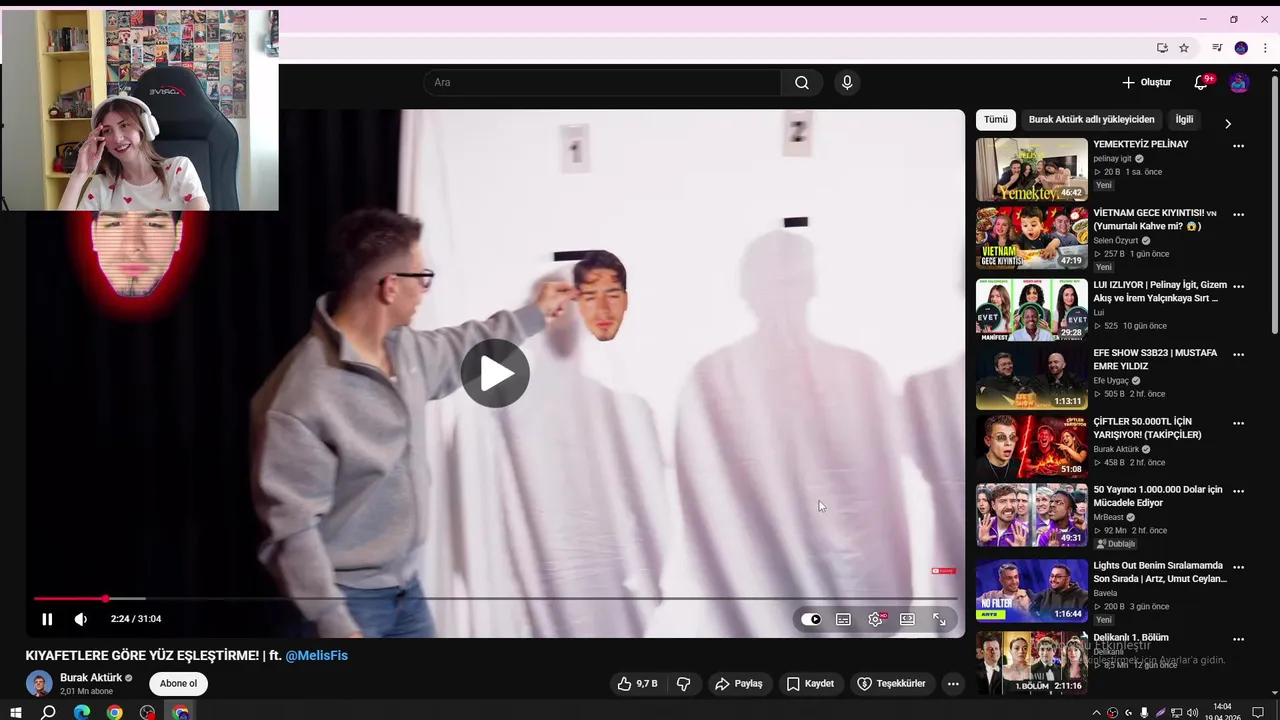
Task: Show hidden system tray icons
Action: click(x=1096, y=713)
